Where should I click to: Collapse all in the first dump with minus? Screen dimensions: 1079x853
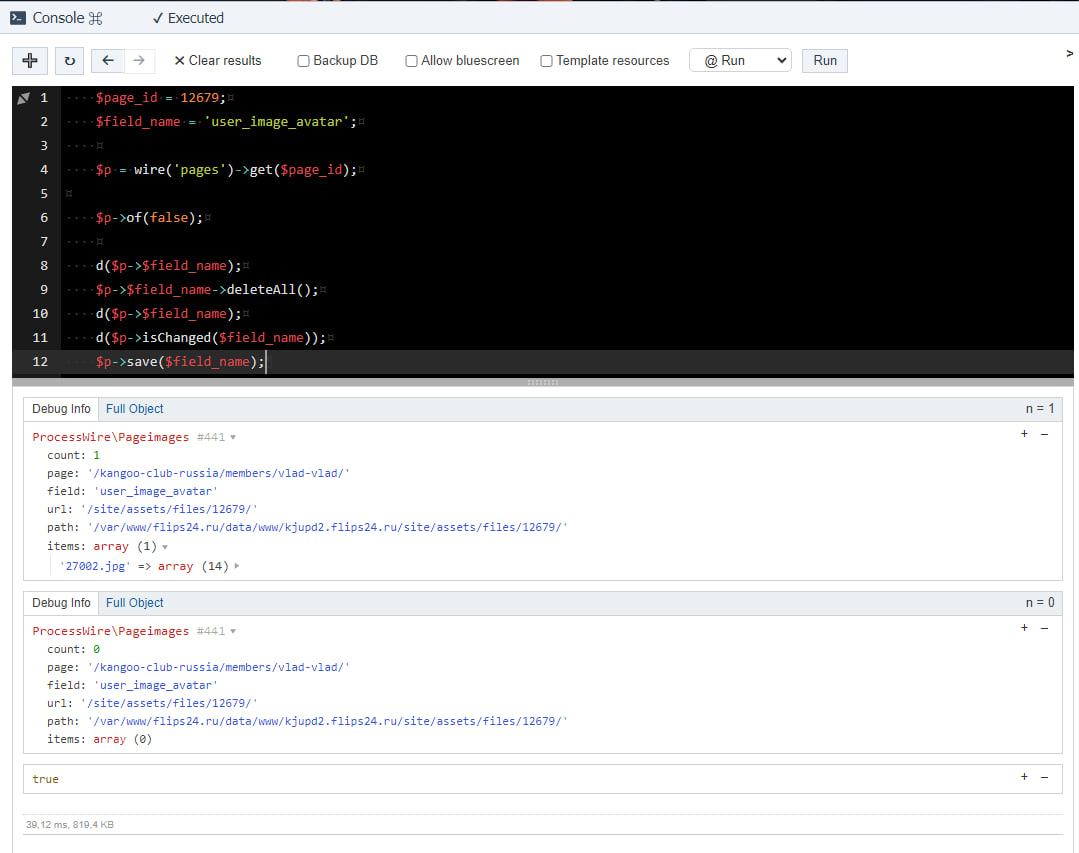1044,433
